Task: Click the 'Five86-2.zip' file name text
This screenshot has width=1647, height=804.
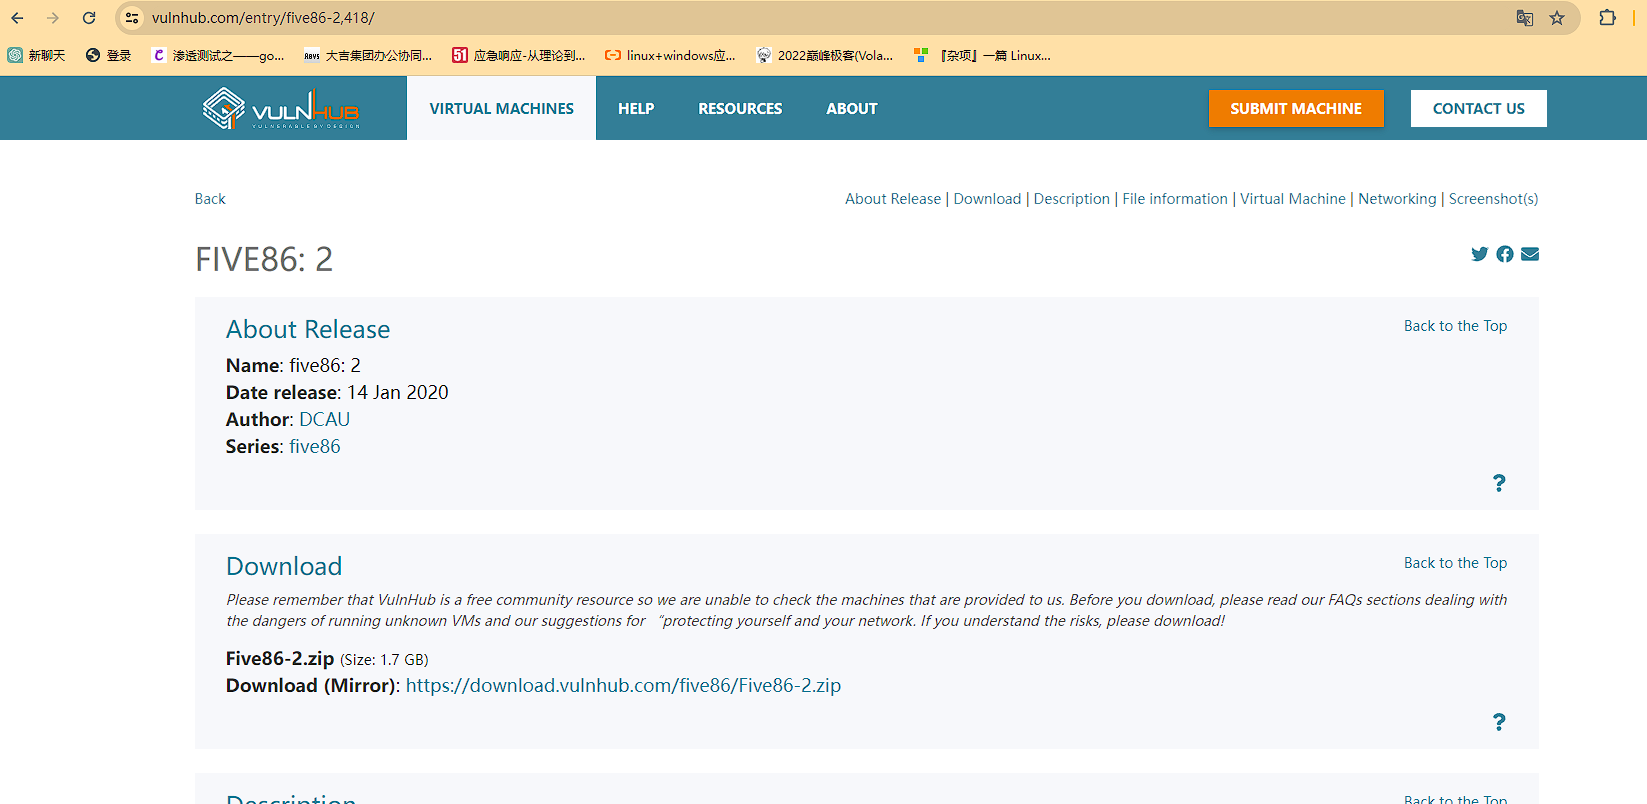Action: coord(280,659)
